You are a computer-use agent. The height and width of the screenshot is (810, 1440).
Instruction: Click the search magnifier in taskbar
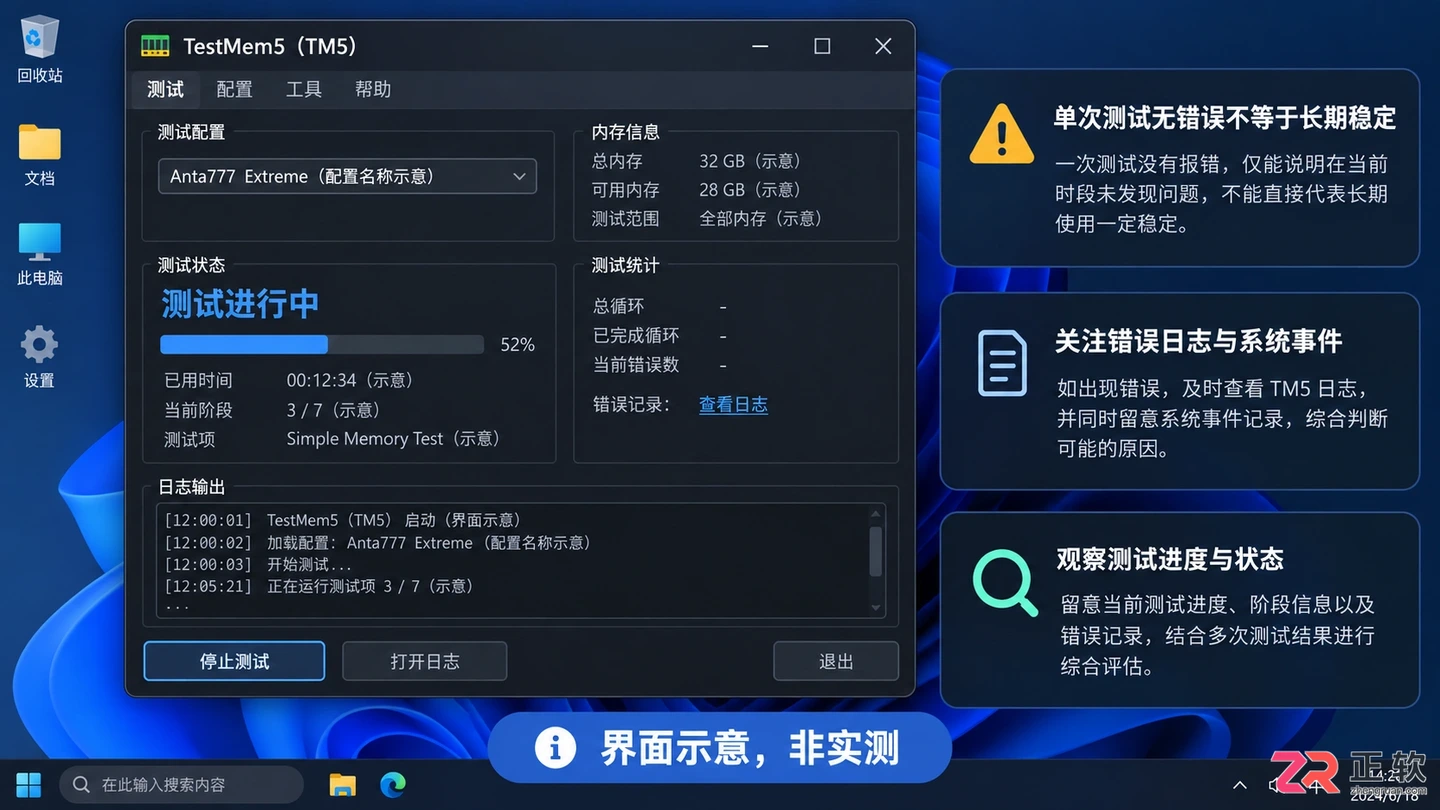[81, 785]
